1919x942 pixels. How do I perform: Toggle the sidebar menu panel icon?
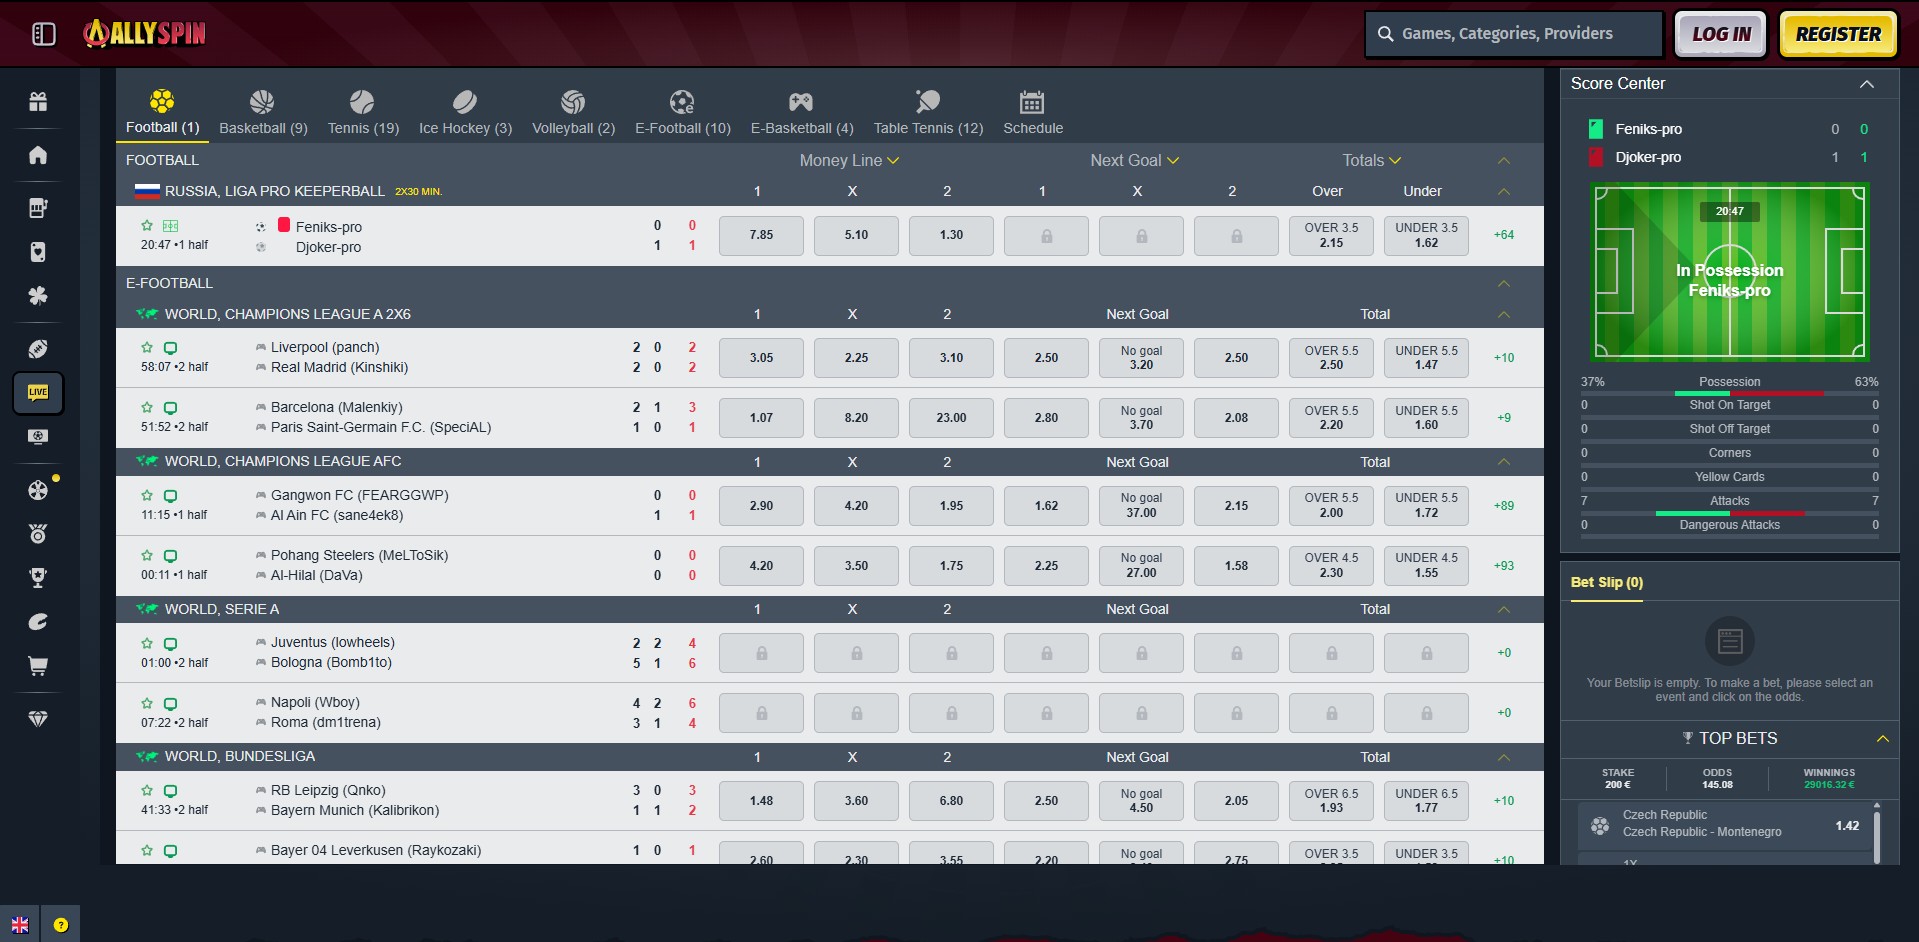tap(44, 34)
